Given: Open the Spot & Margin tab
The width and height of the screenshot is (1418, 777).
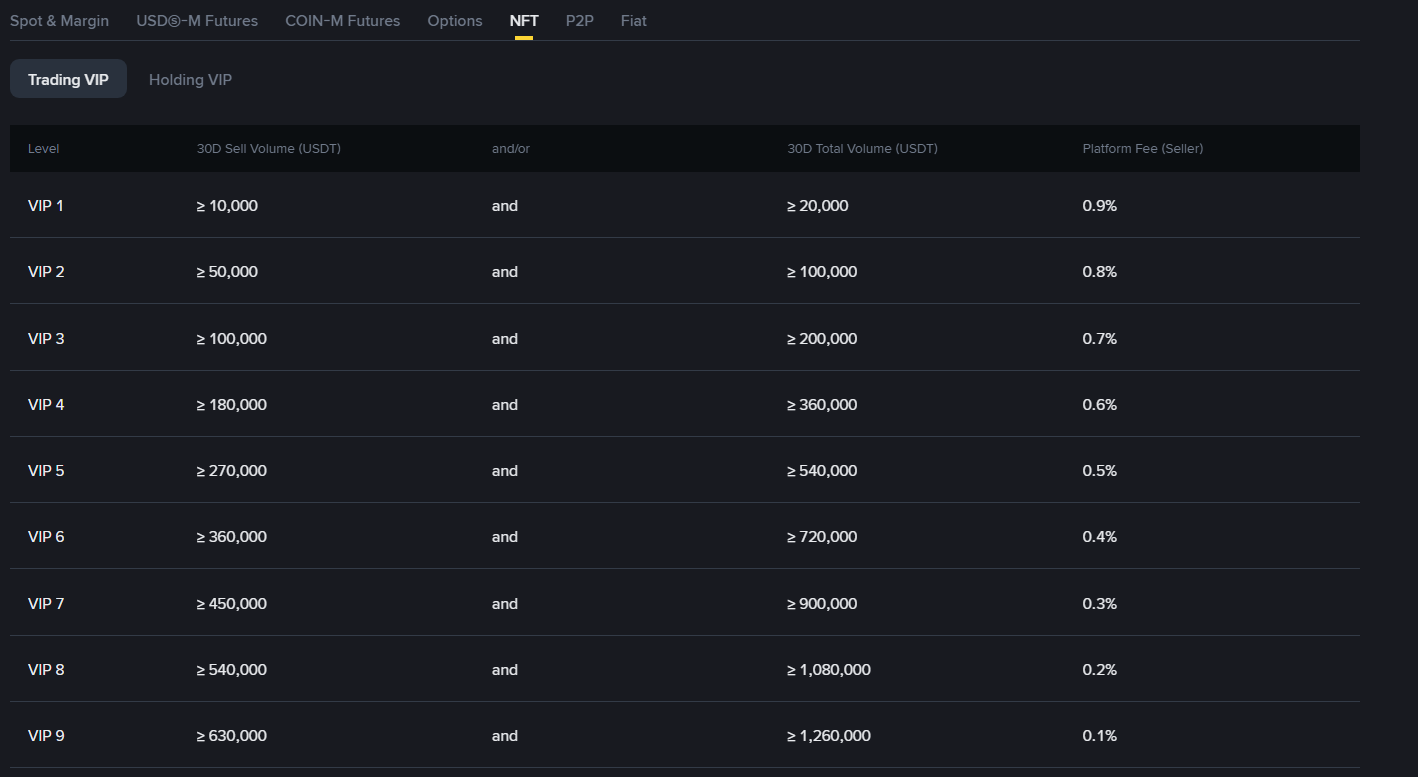Looking at the screenshot, I should pyautogui.click(x=59, y=20).
